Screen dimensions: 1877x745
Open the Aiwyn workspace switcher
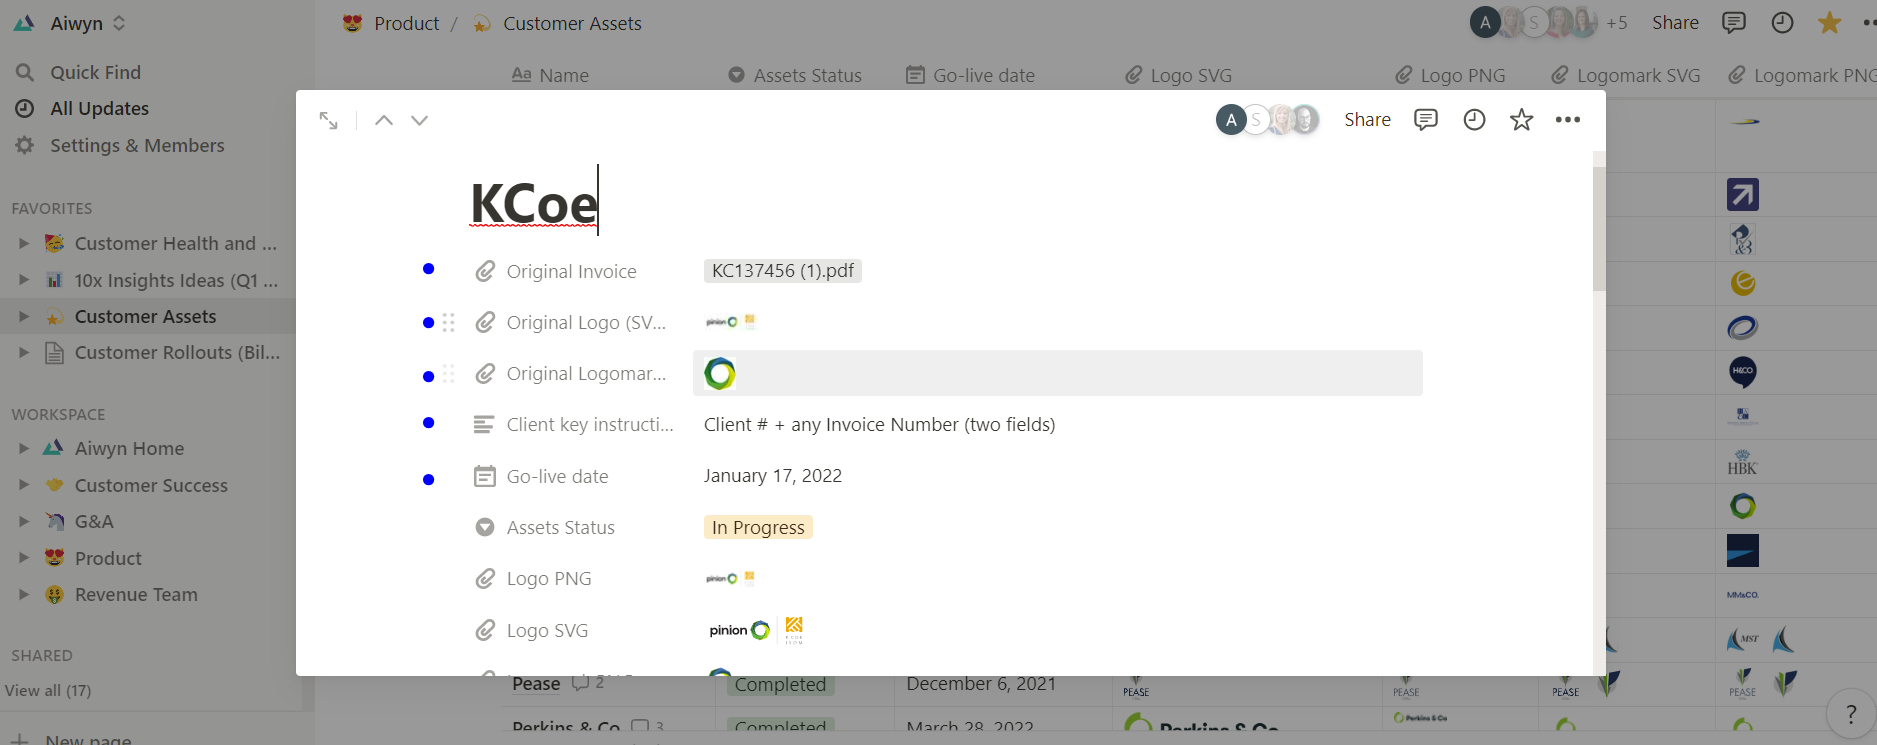(70, 23)
